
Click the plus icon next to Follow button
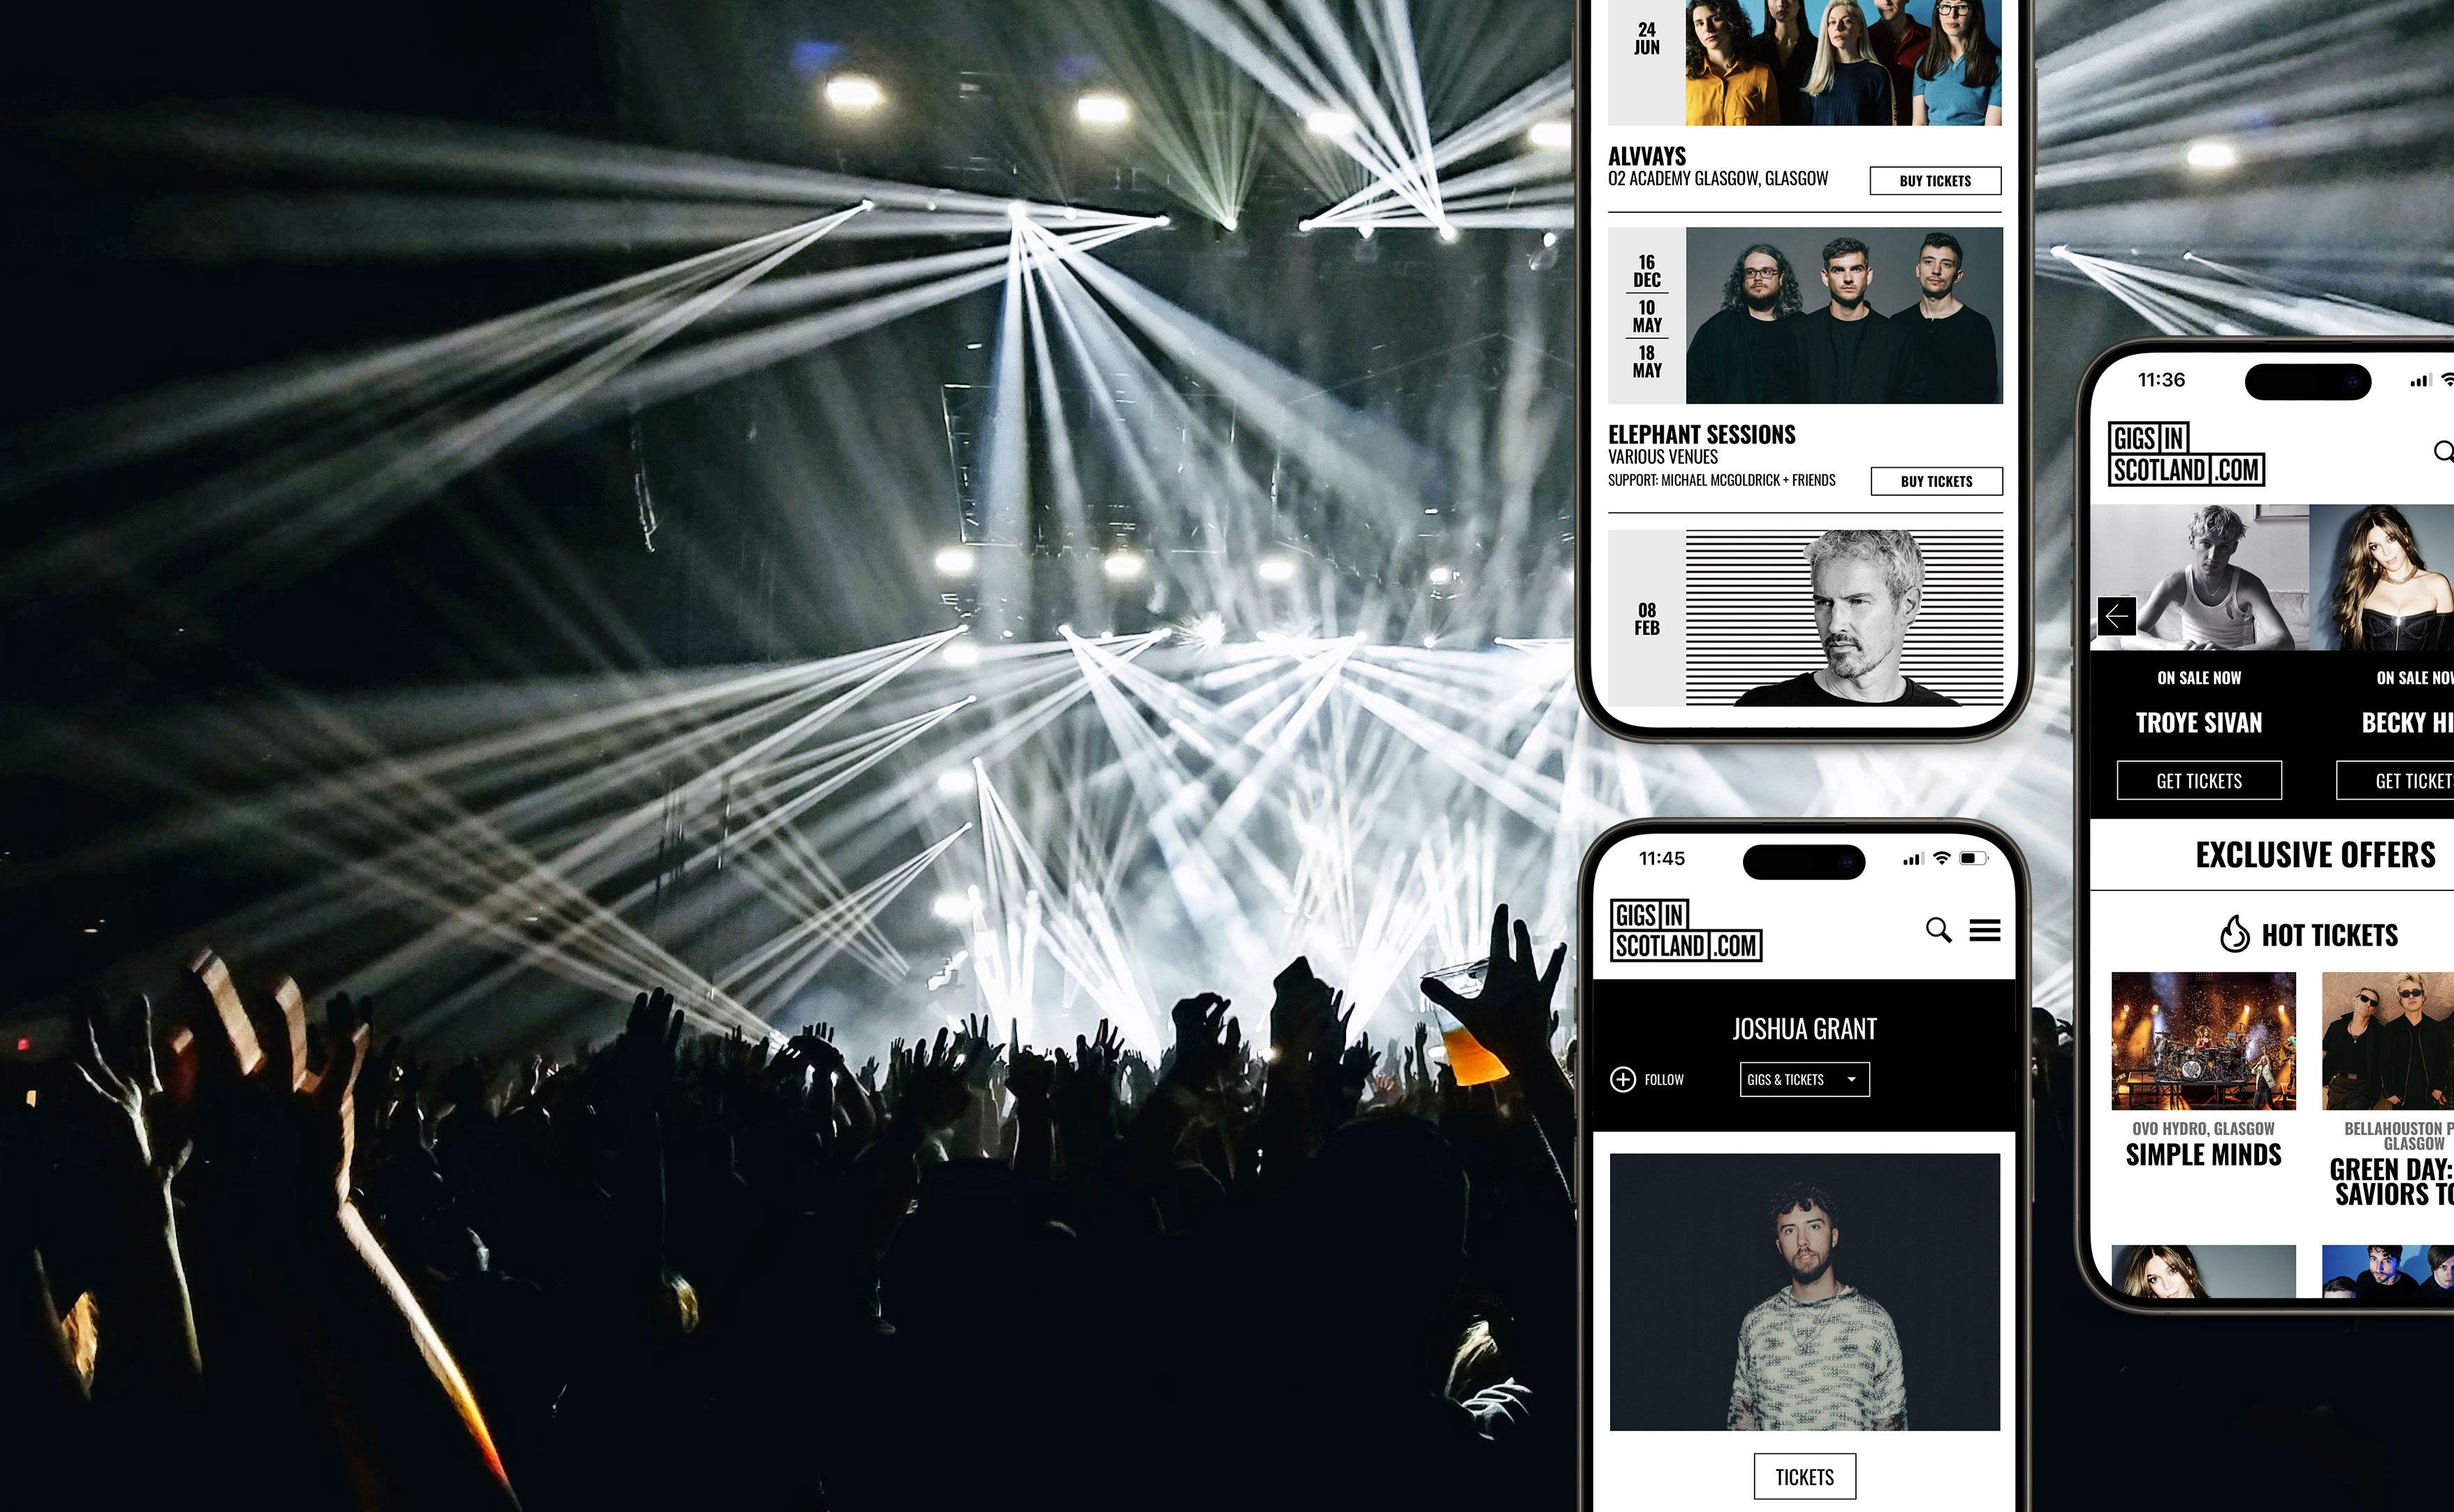[x=1620, y=1079]
